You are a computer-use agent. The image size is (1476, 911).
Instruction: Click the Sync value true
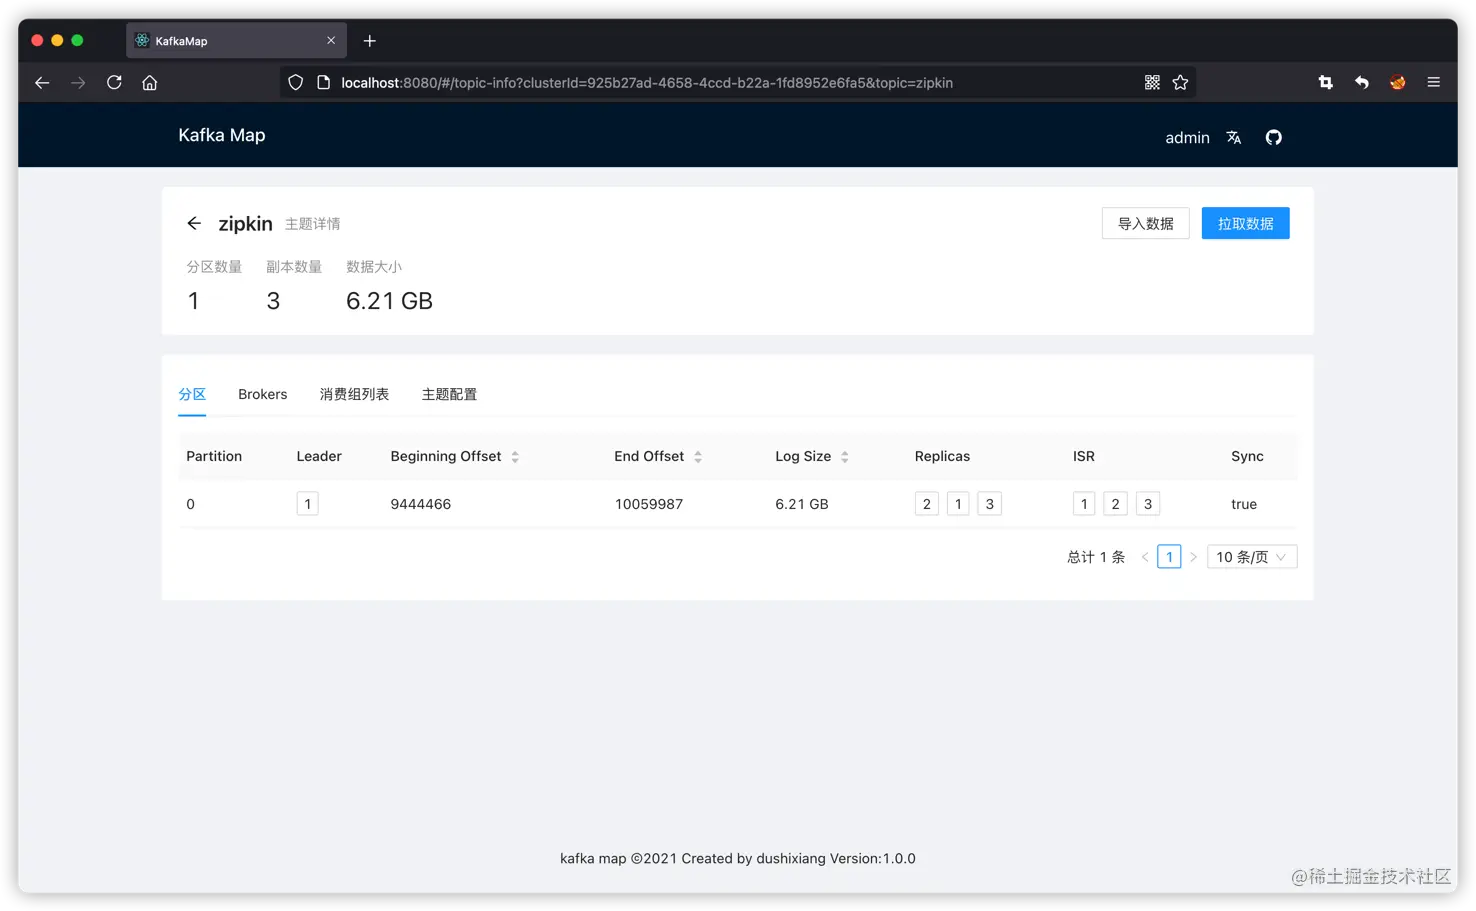pos(1244,504)
